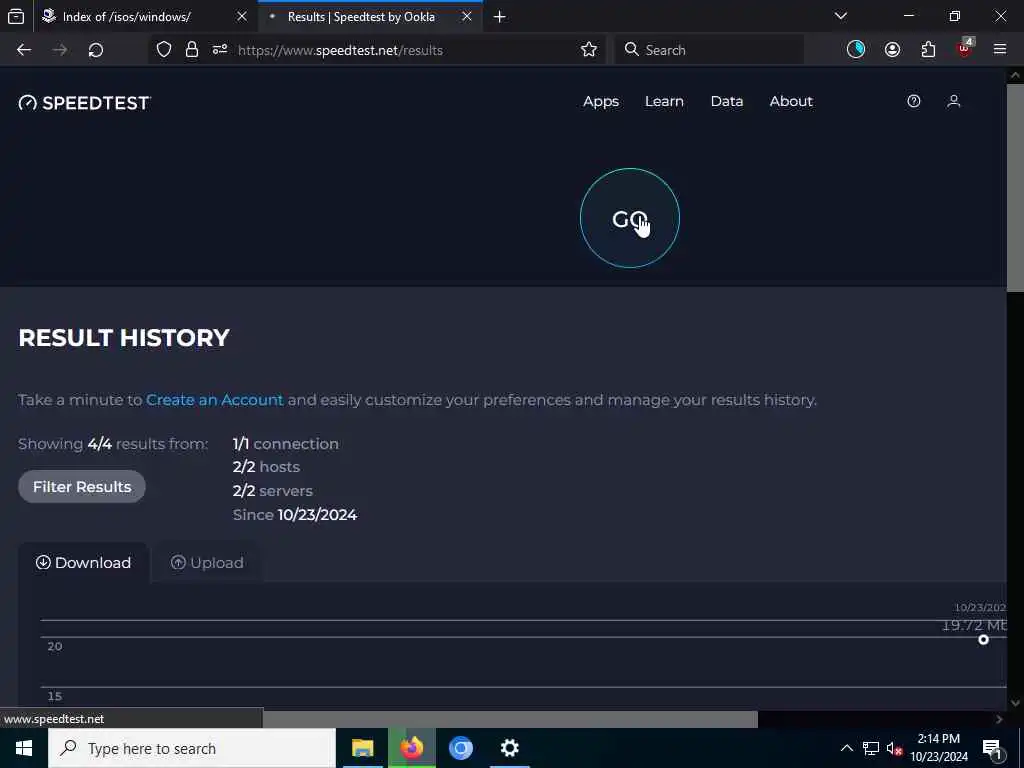
Task: Open the Data menu
Action: [727, 102]
